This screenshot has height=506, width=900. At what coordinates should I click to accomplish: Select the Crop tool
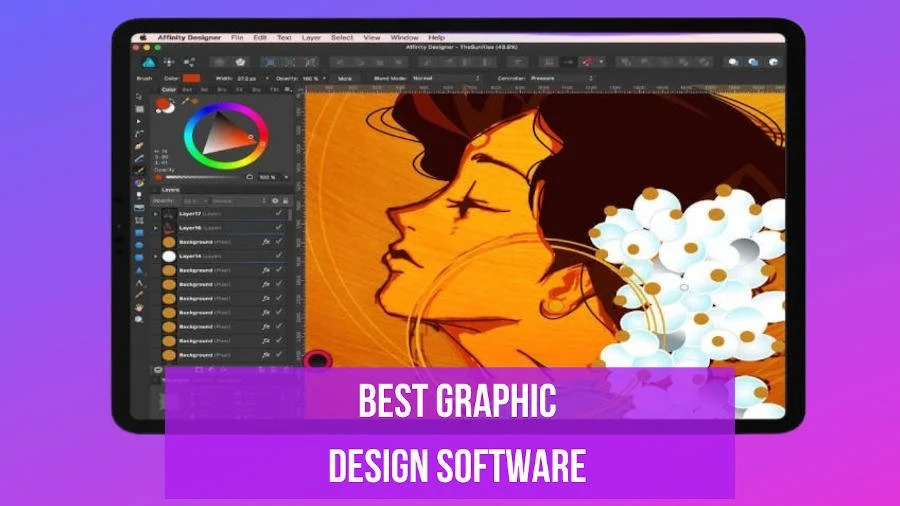139,220
